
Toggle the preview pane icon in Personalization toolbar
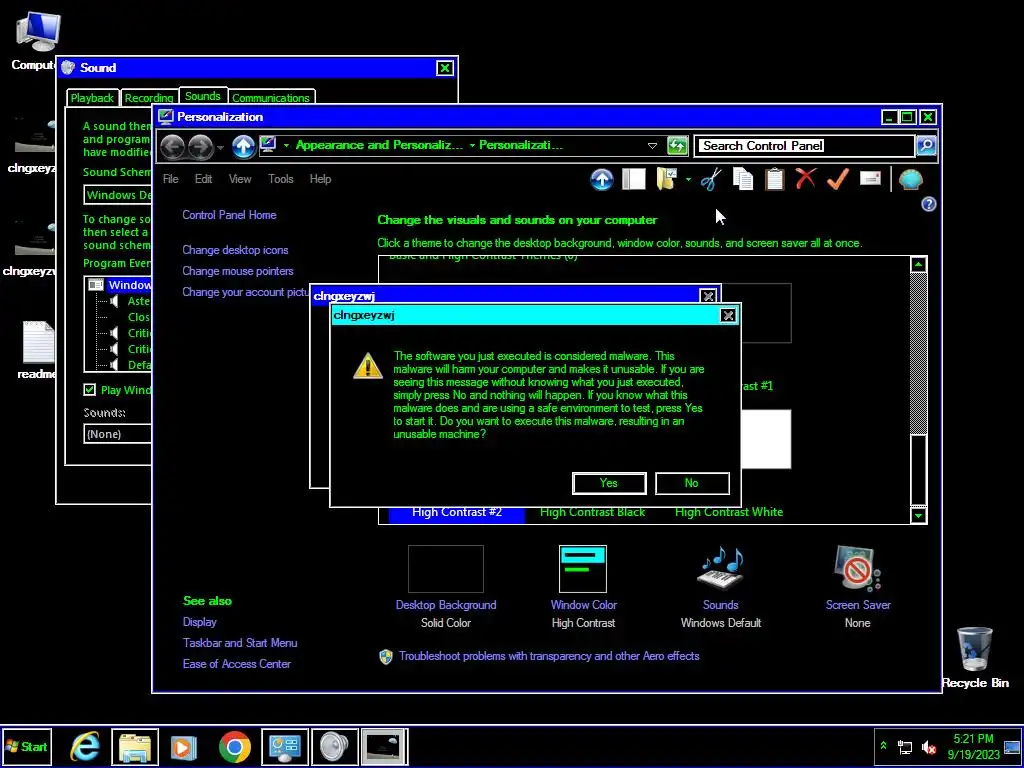click(x=633, y=180)
